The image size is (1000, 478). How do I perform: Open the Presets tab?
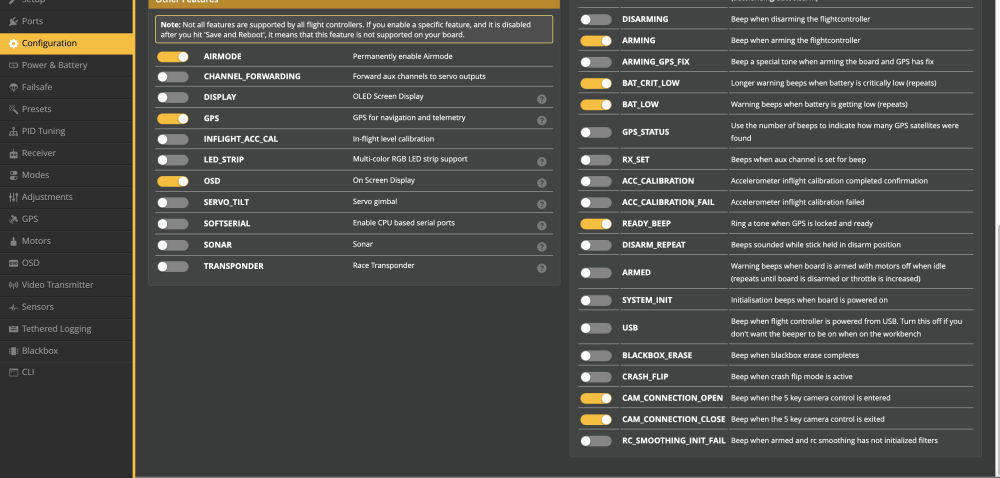(37, 109)
